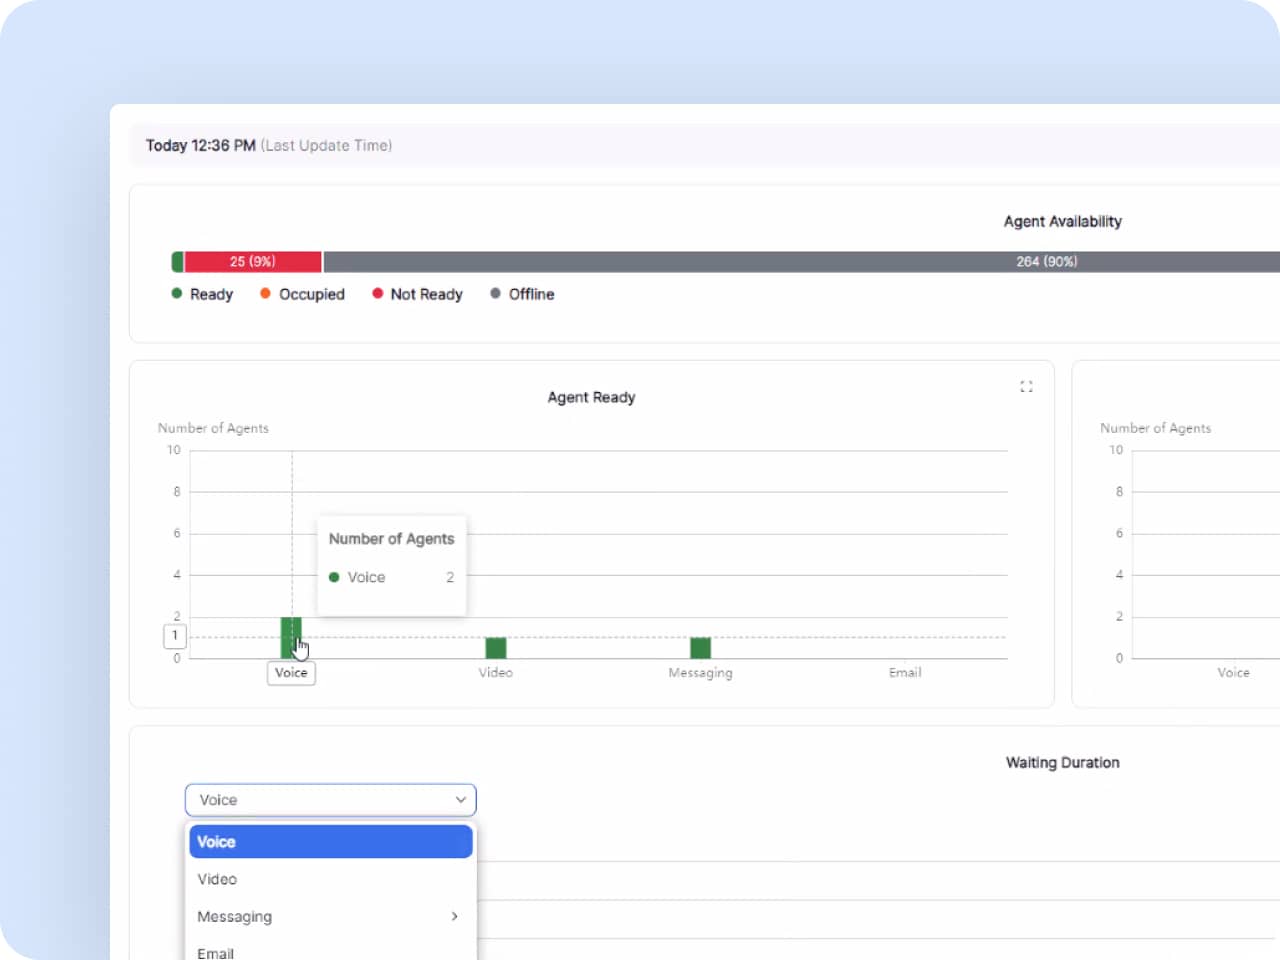
Task: Click the green Messaging bar in chart
Action: pos(700,648)
